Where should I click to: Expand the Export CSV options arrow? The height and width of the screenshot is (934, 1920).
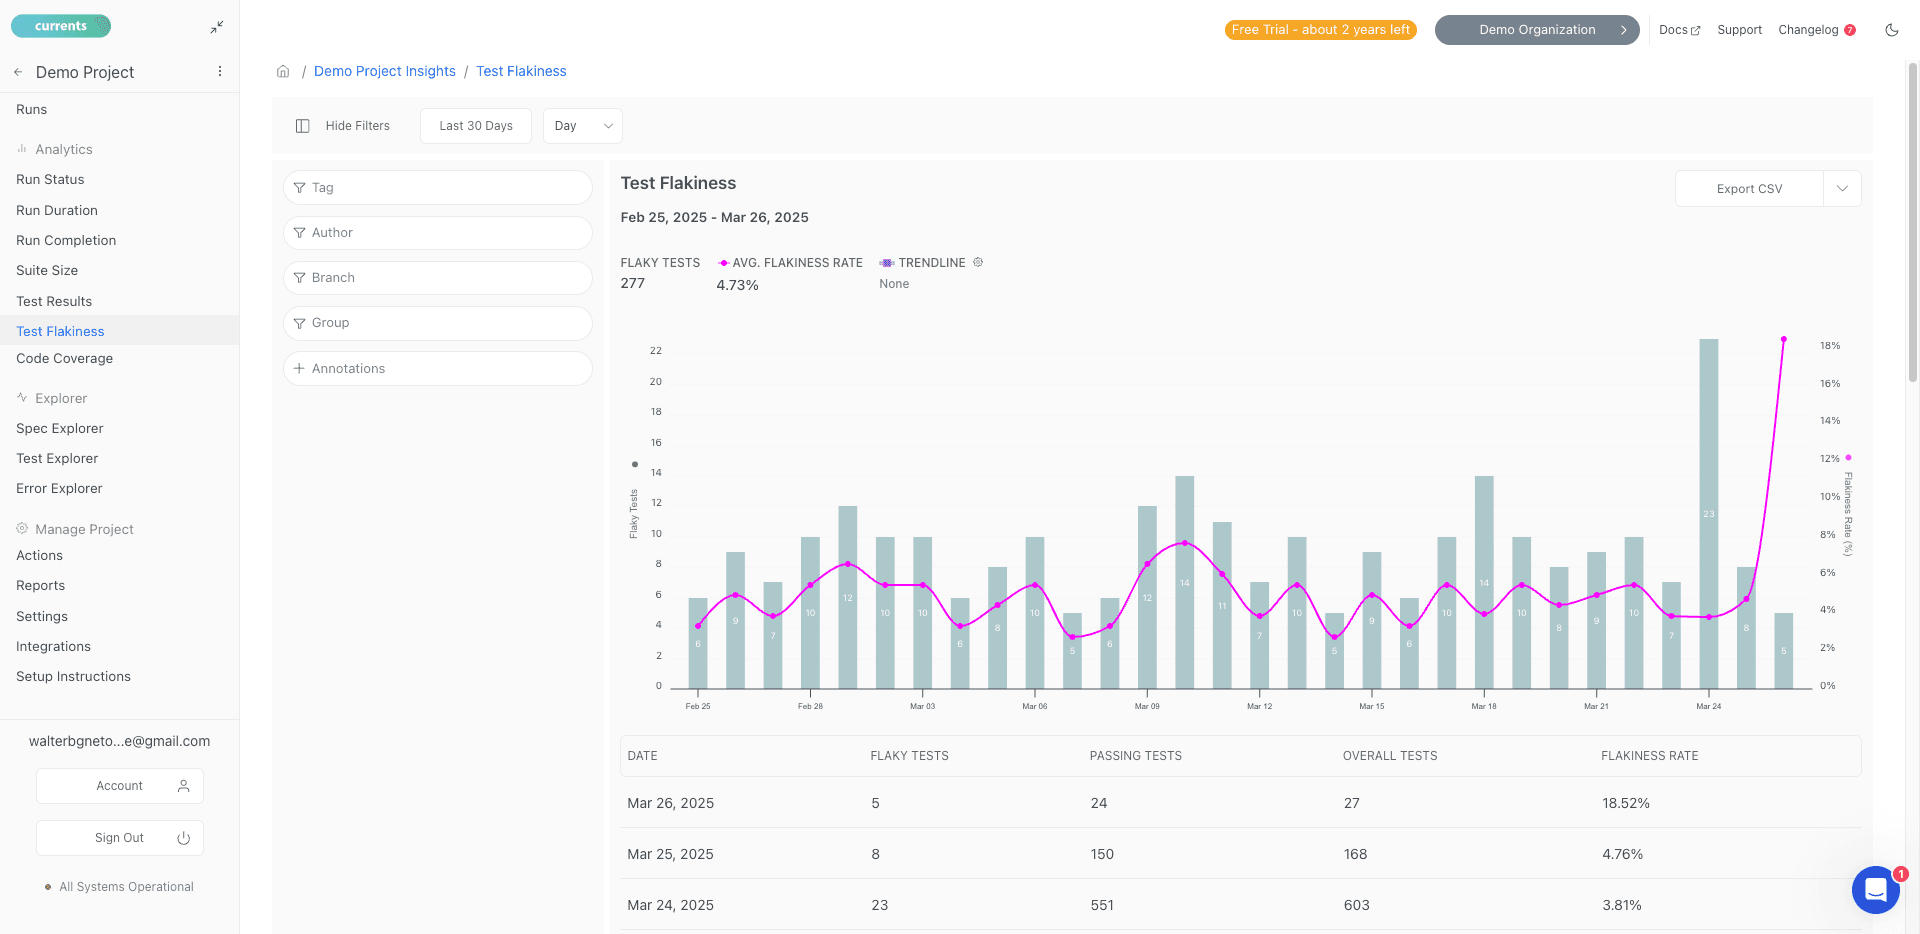coord(1842,189)
